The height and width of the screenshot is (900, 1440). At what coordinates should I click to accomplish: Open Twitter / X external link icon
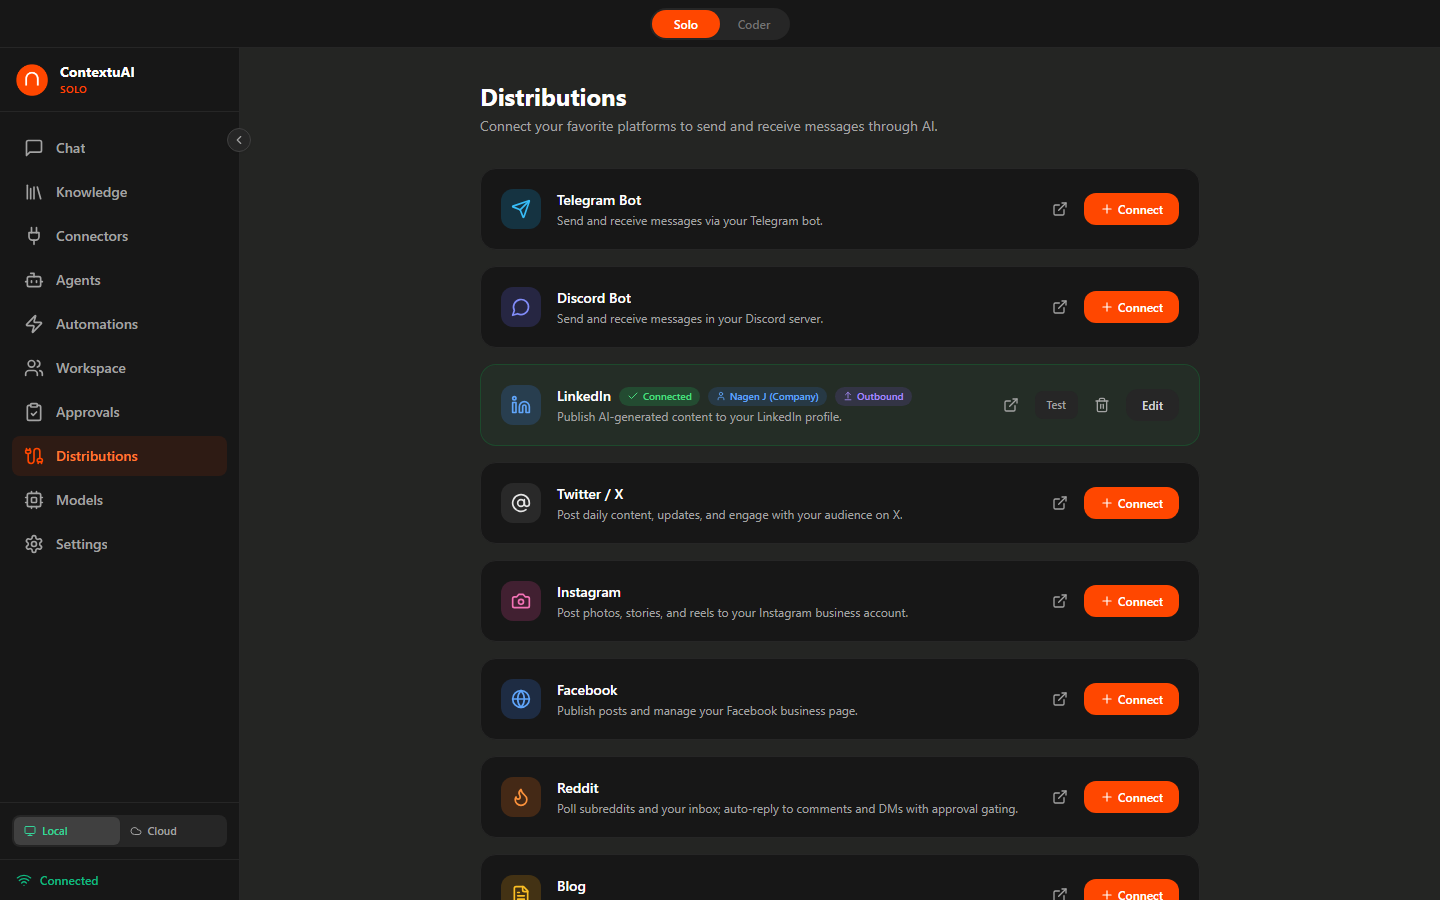coord(1060,503)
